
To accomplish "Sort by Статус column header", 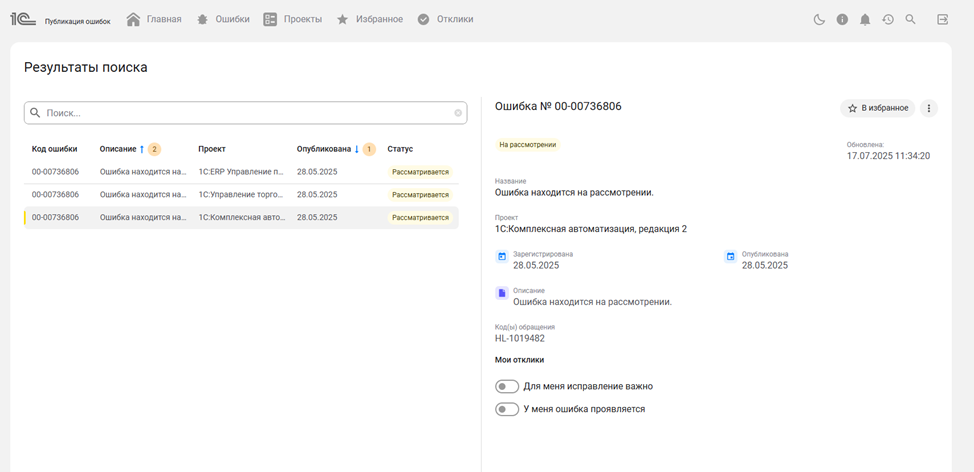I will tap(400, 149).
